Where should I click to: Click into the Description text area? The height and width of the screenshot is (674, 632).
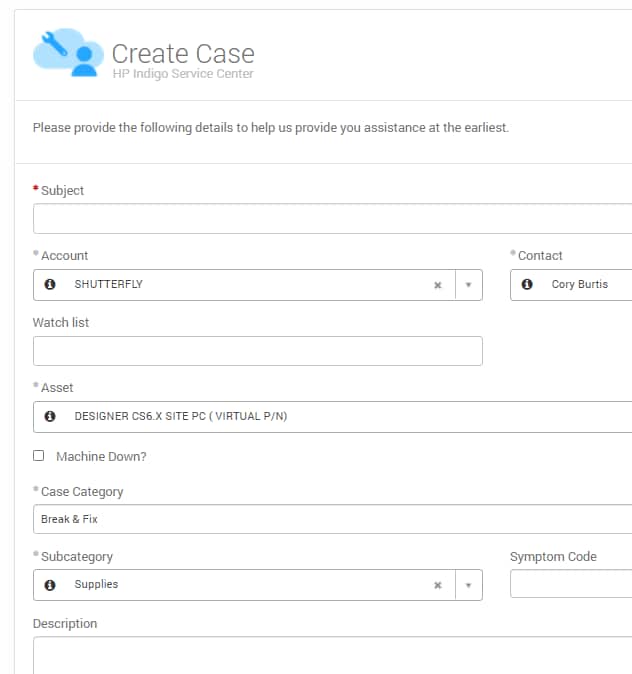pyautogui.click(x=332, y=656)
